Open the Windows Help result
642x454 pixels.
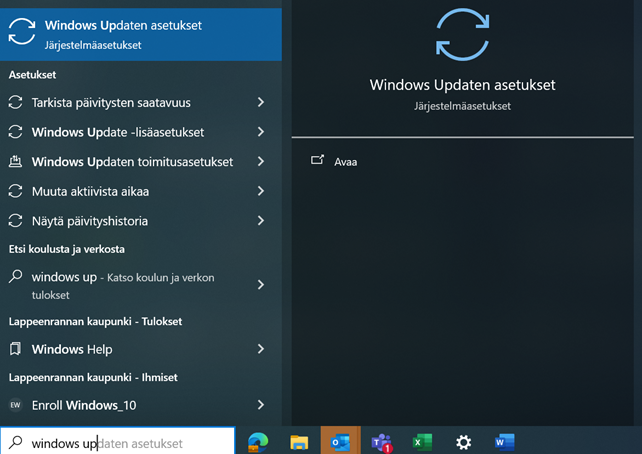pyautogui.click(x=140, y=349)
